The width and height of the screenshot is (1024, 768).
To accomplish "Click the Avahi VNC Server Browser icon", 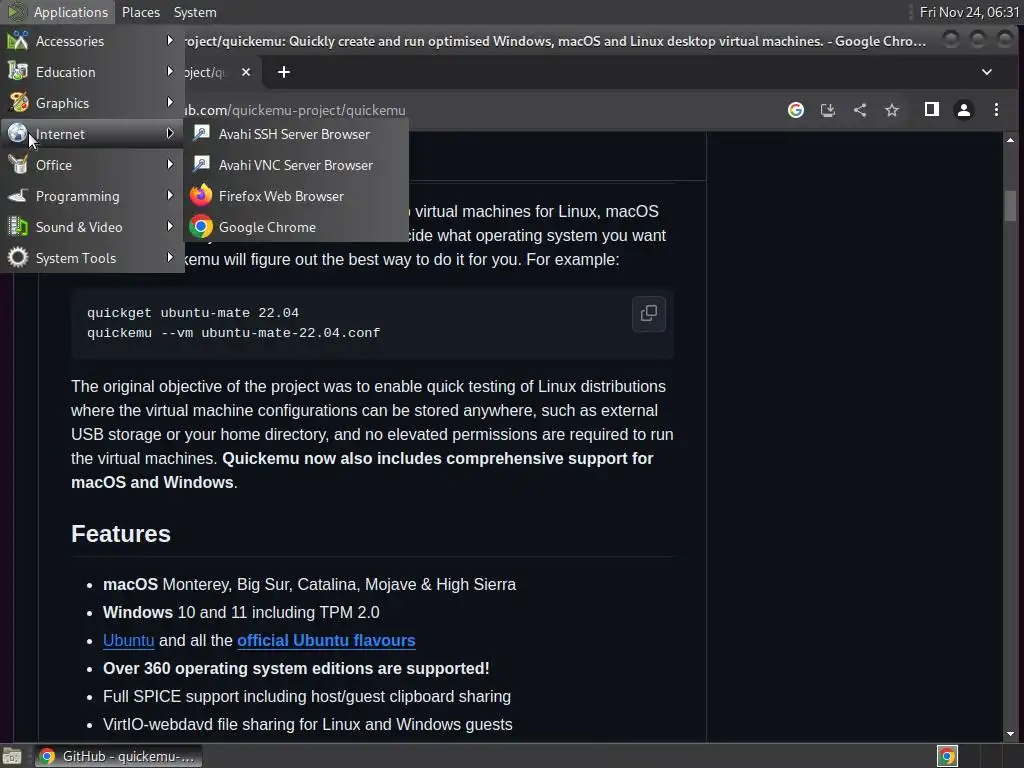I will tap(201, 164).
